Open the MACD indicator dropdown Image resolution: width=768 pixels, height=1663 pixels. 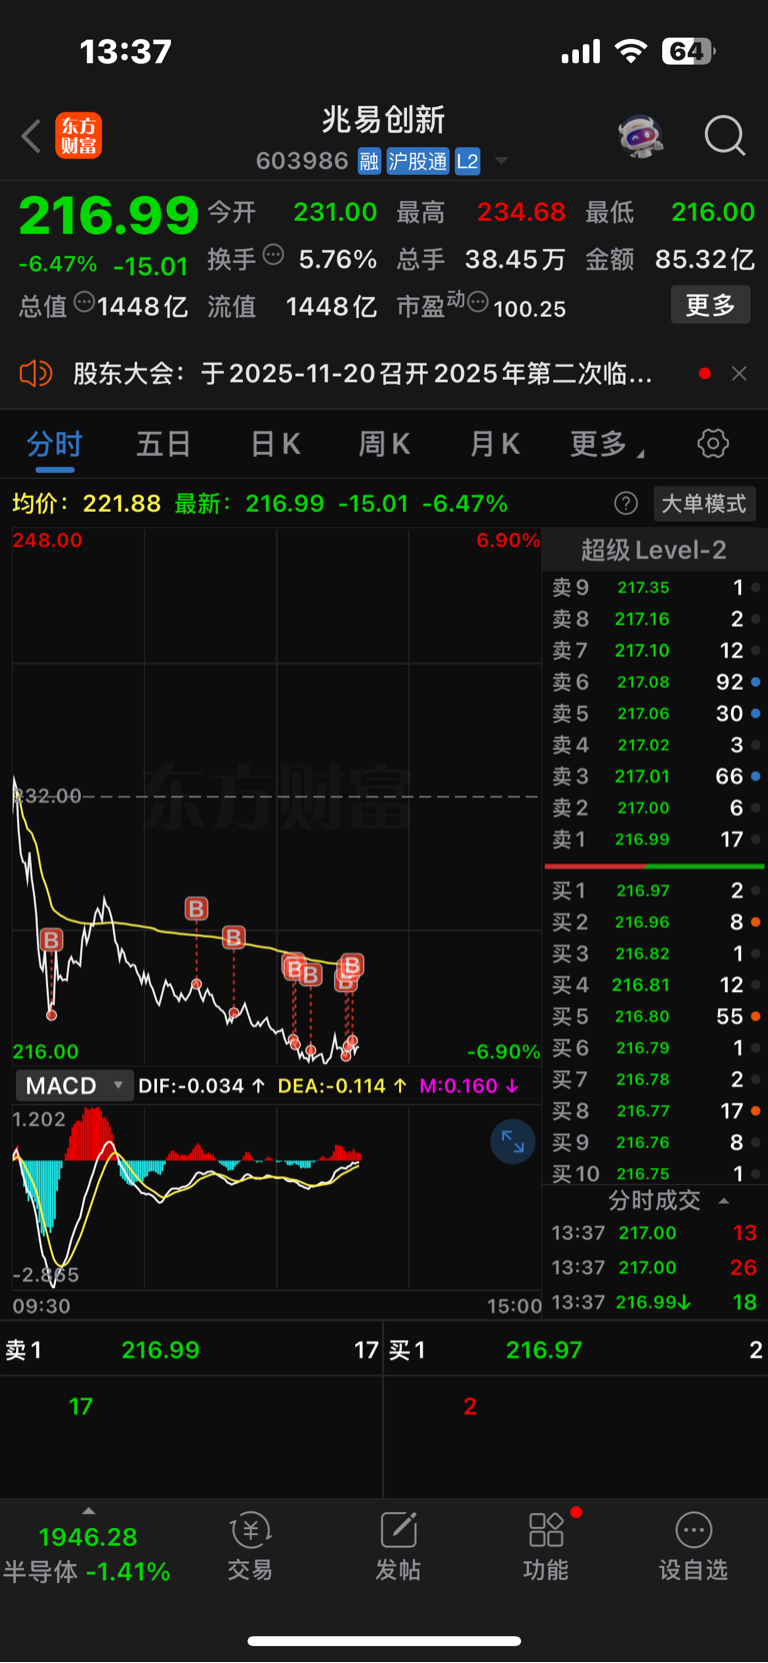pyautogui.click(x=74, y=1086)
